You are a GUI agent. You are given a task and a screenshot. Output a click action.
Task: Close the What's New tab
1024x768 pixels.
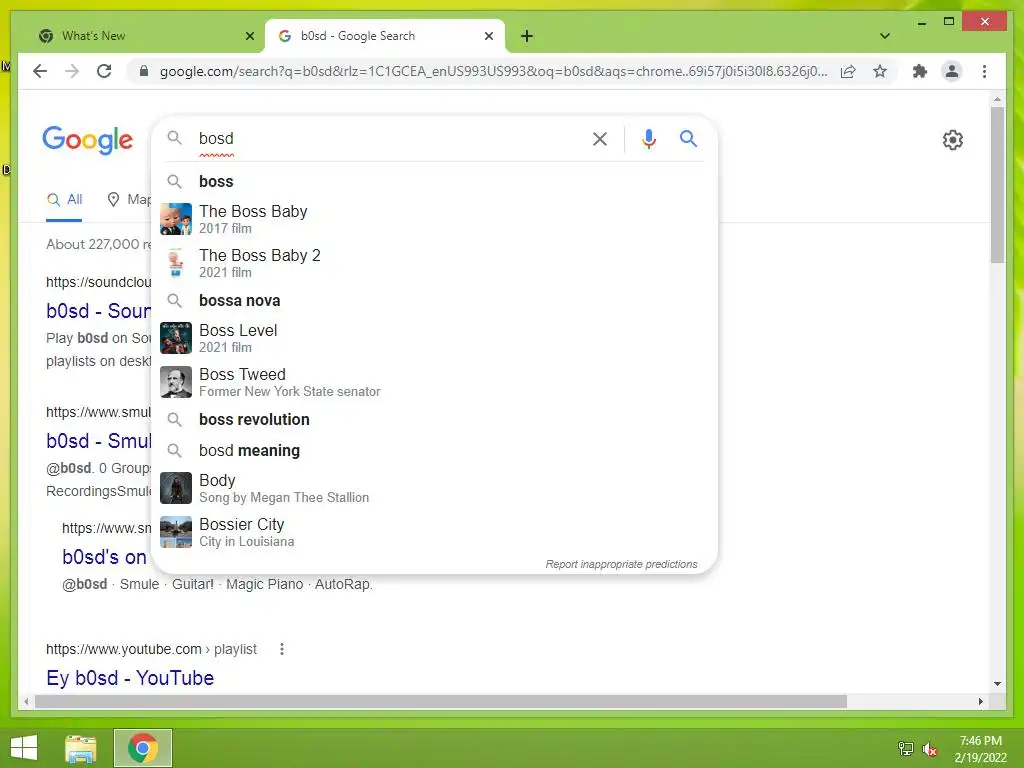249,36
